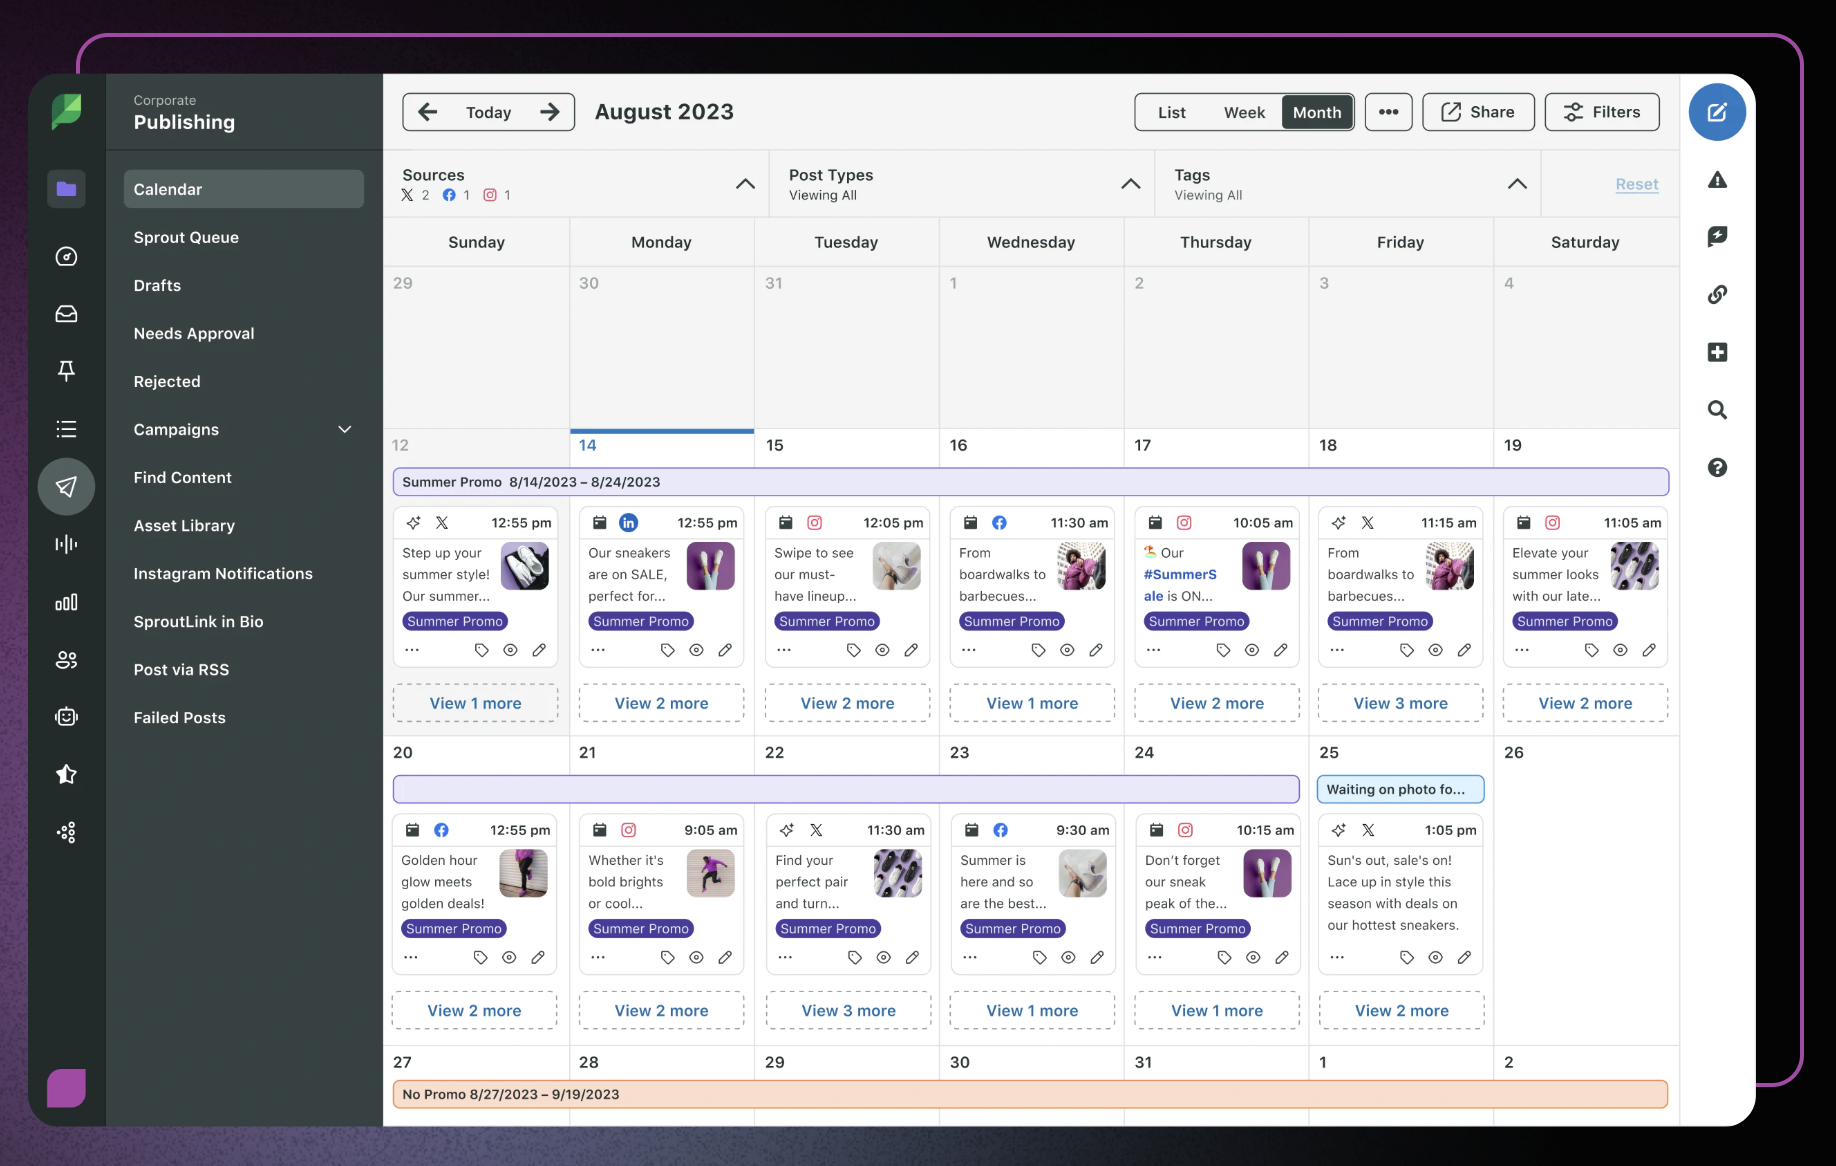
Task: Open the bar chart reports icon
Action: point(66,602)
